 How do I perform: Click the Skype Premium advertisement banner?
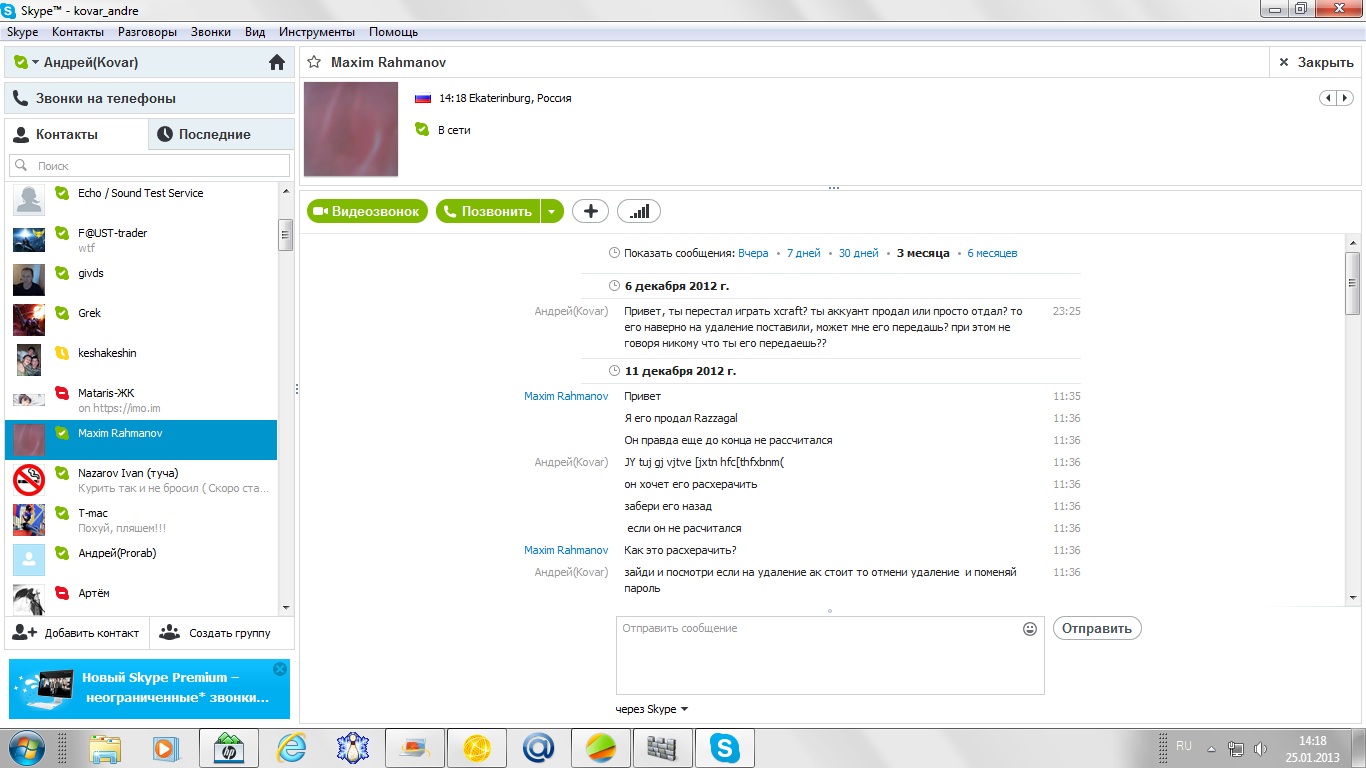point(149,688)
